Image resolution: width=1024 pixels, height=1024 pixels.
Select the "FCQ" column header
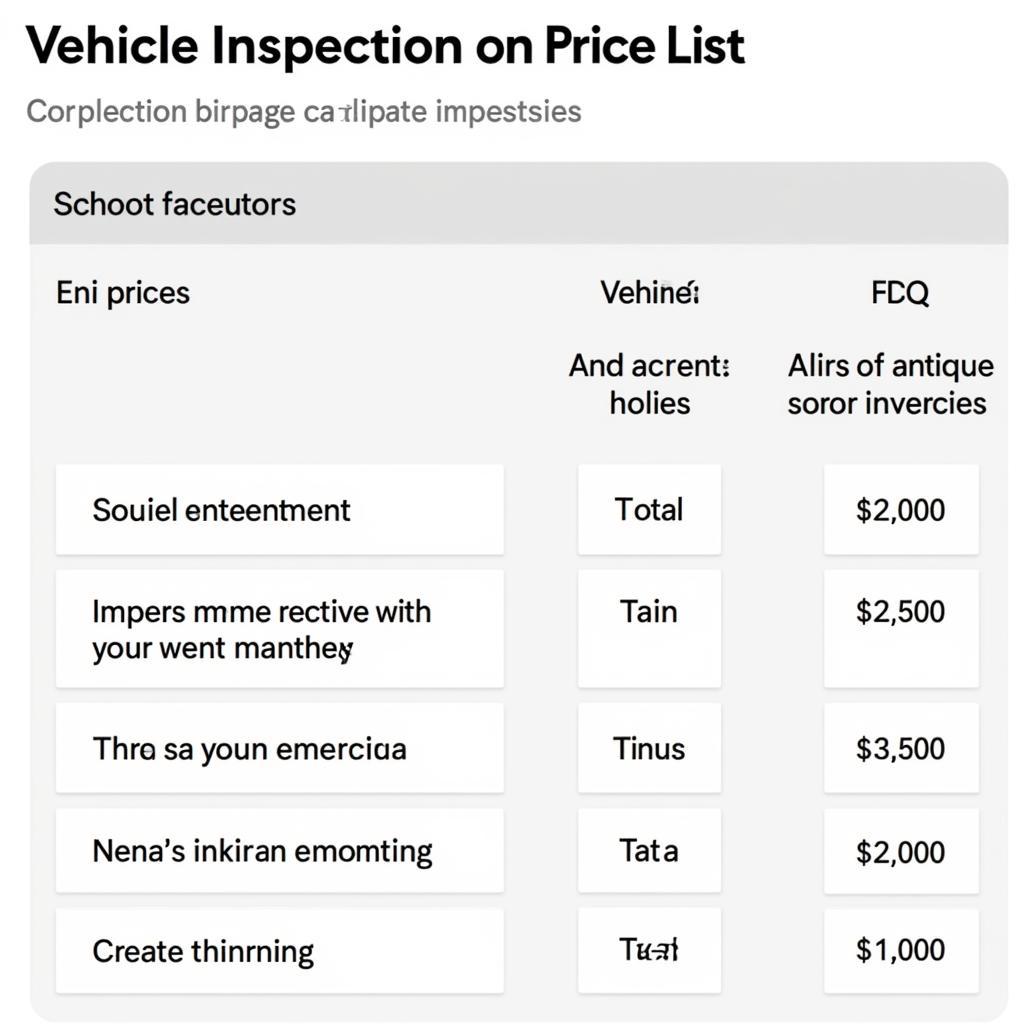click(x=900, y=293)
